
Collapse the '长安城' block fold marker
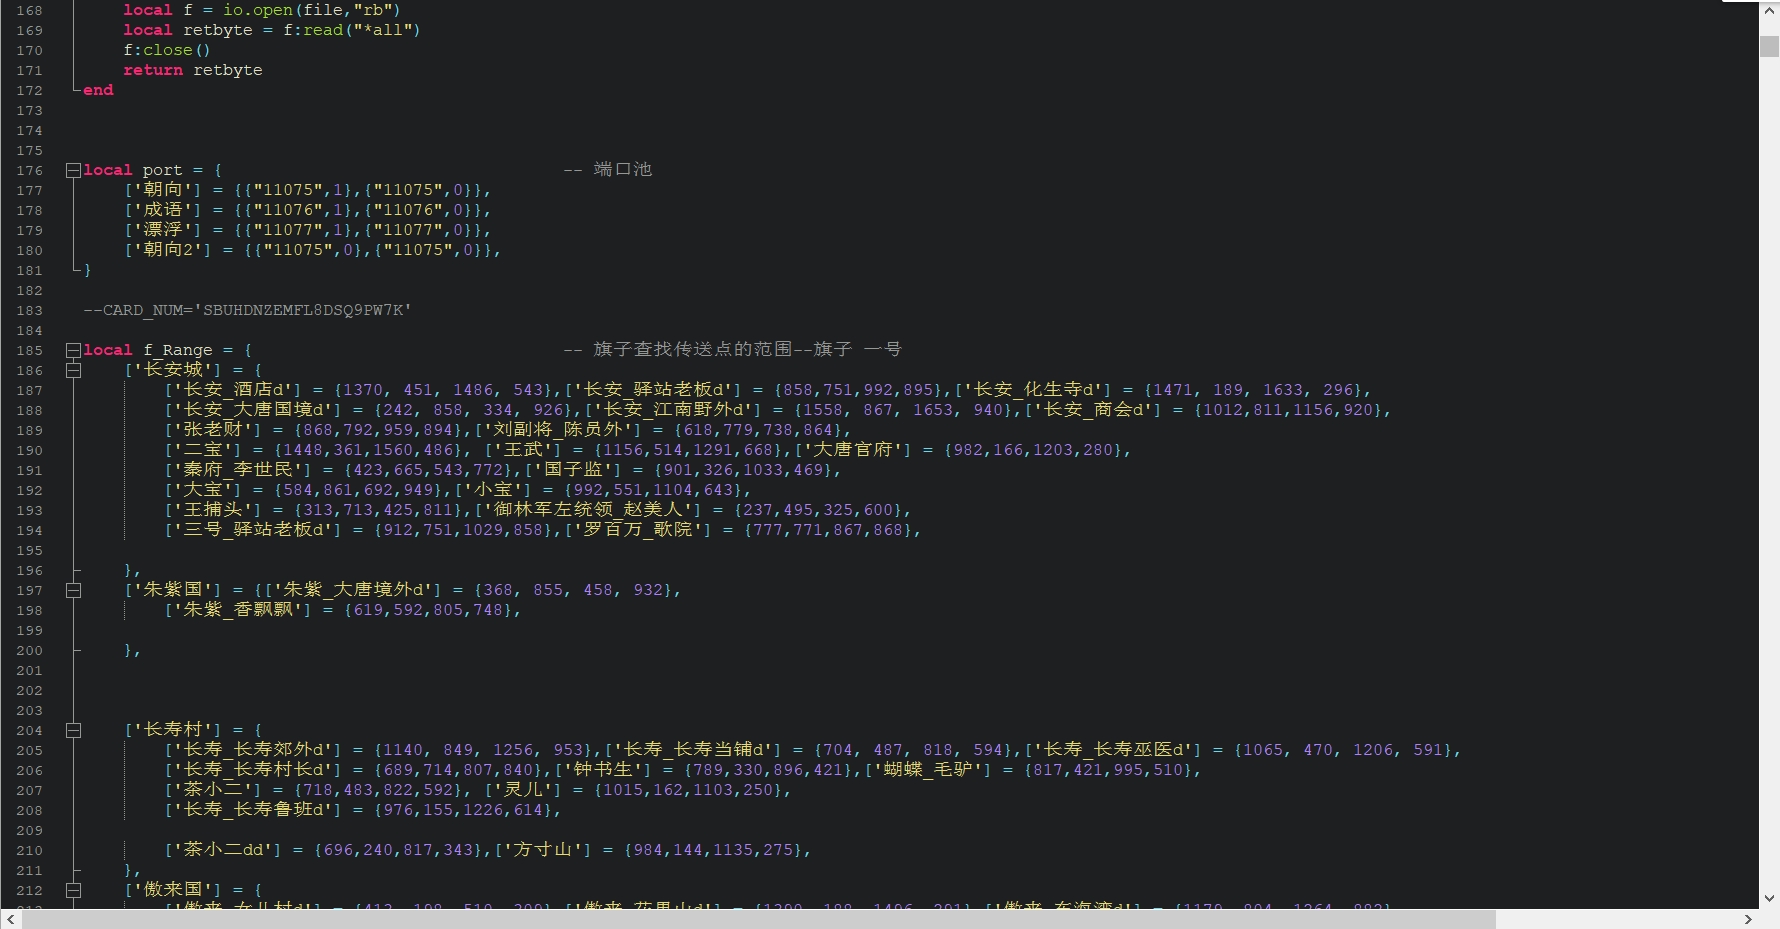point(73,370)
